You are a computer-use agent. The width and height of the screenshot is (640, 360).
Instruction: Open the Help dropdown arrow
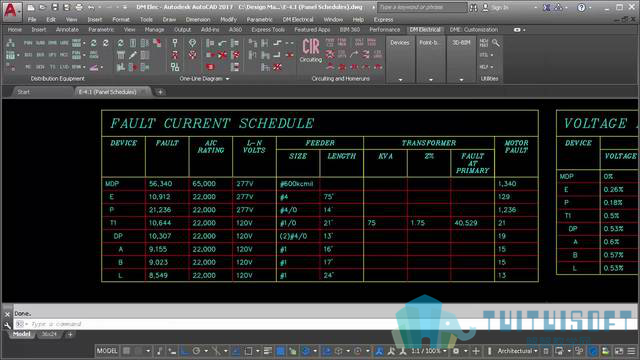click(590, 7)
